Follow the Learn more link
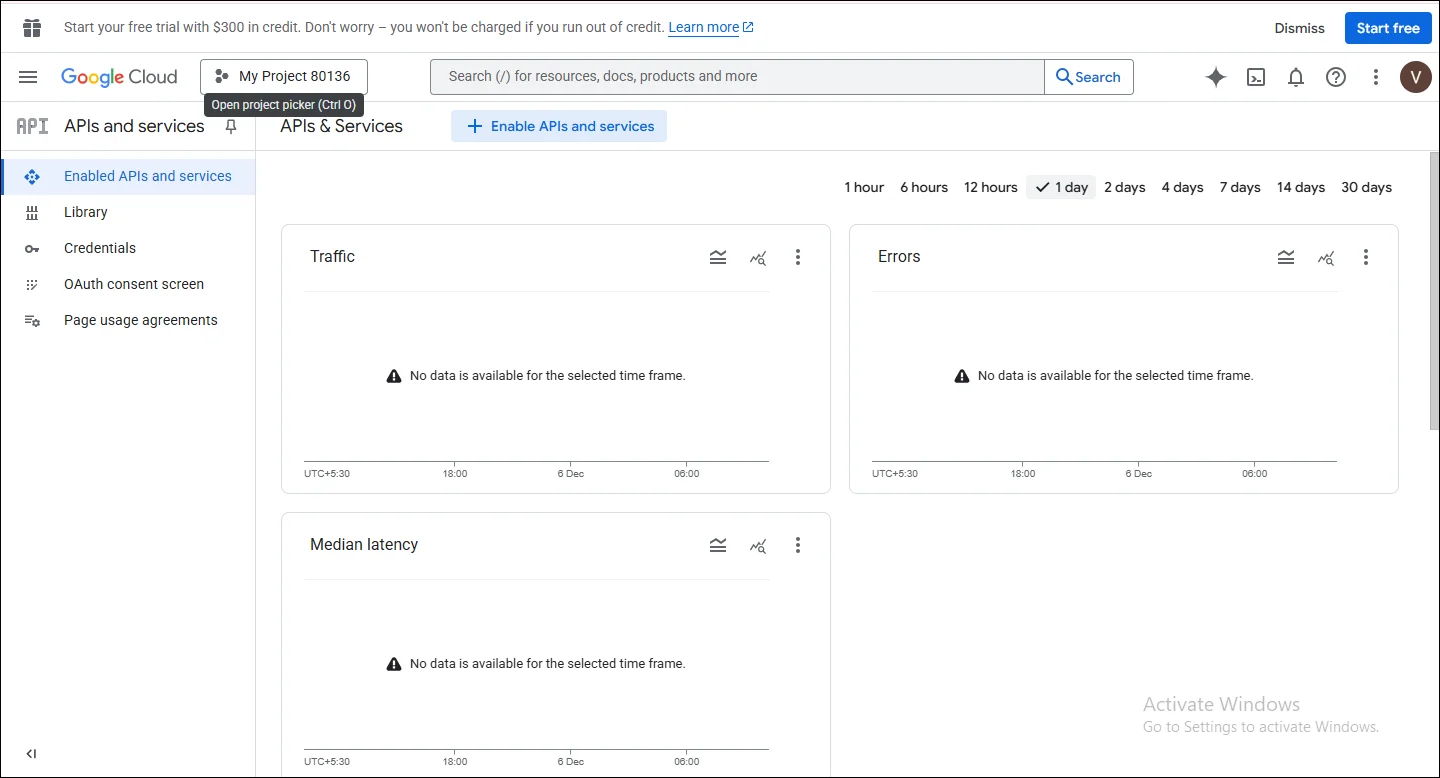The width and height of the screenshot is (1440, 778). 711,28
